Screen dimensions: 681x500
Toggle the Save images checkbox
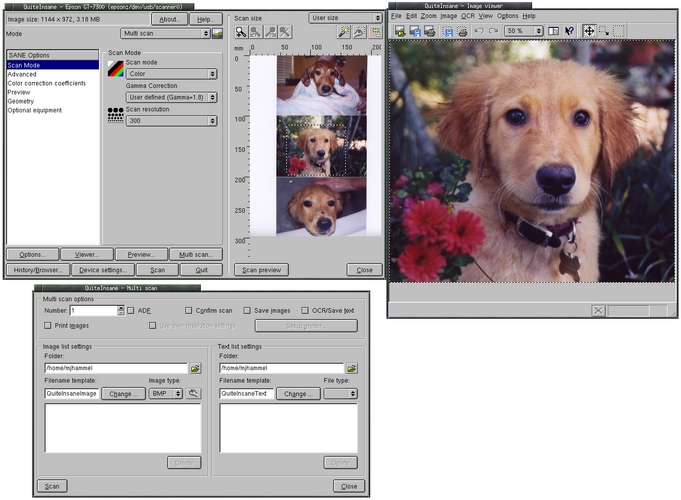[247, 311]
